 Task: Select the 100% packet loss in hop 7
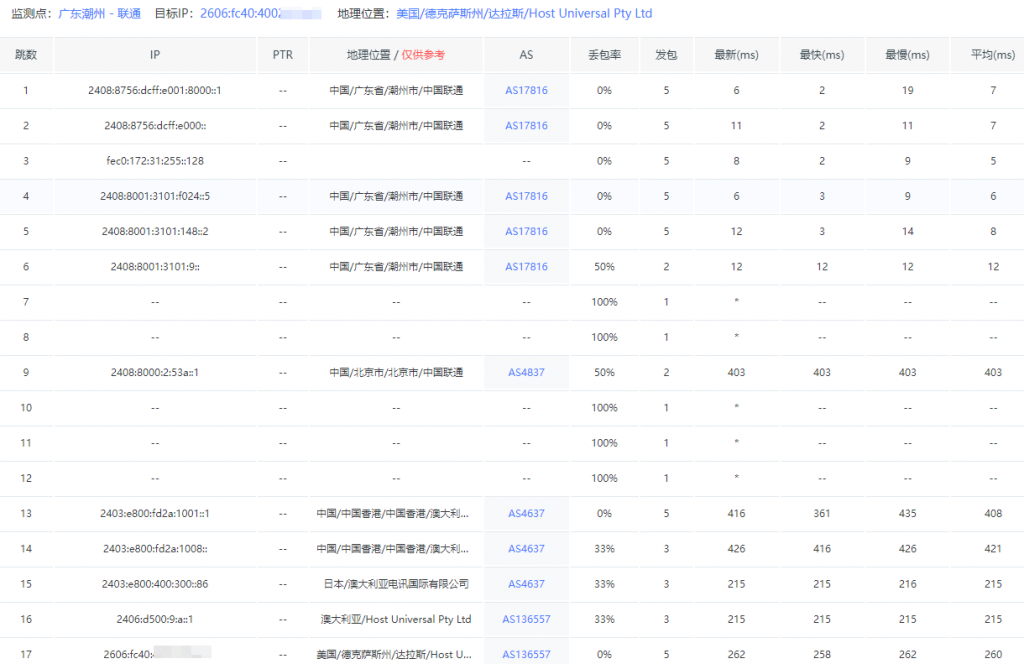(x=605, y=302)
